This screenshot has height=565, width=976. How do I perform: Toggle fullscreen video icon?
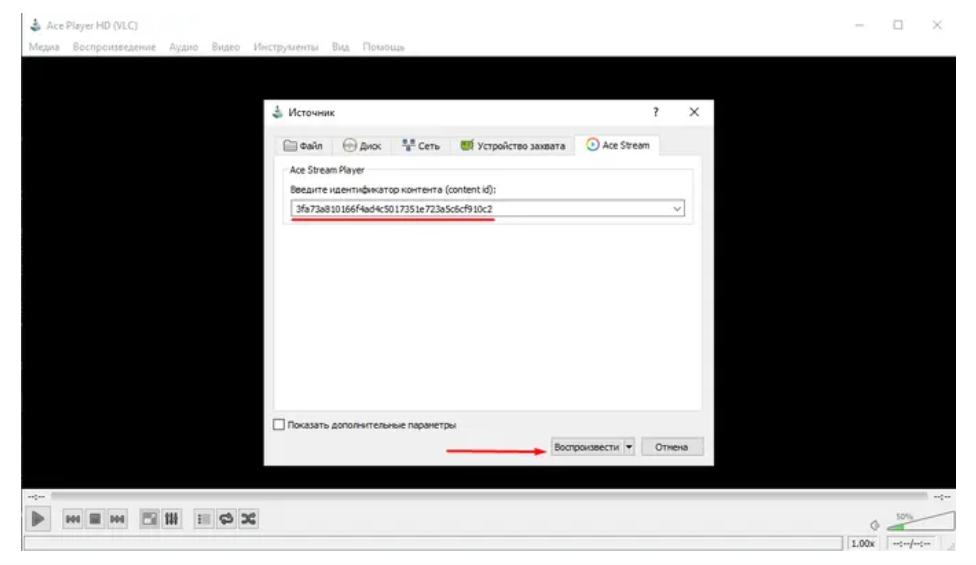click(148, 519)
